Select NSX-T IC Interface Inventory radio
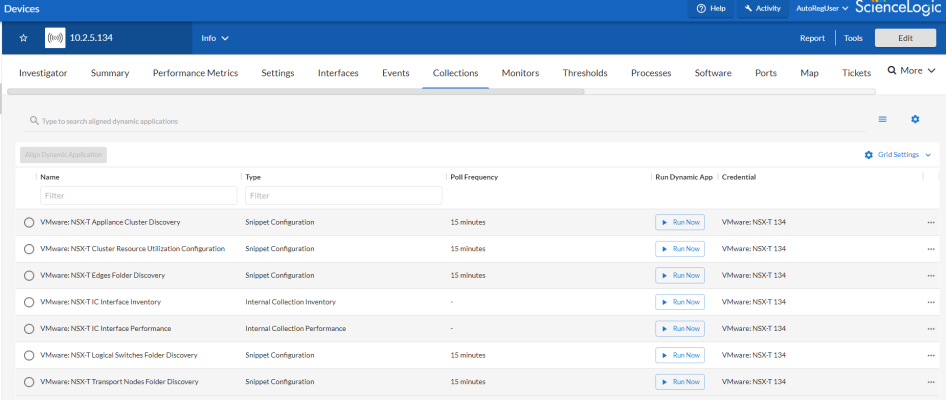This screenshot has width=946, height=400. pyautogui.click(x=28, y=302)
